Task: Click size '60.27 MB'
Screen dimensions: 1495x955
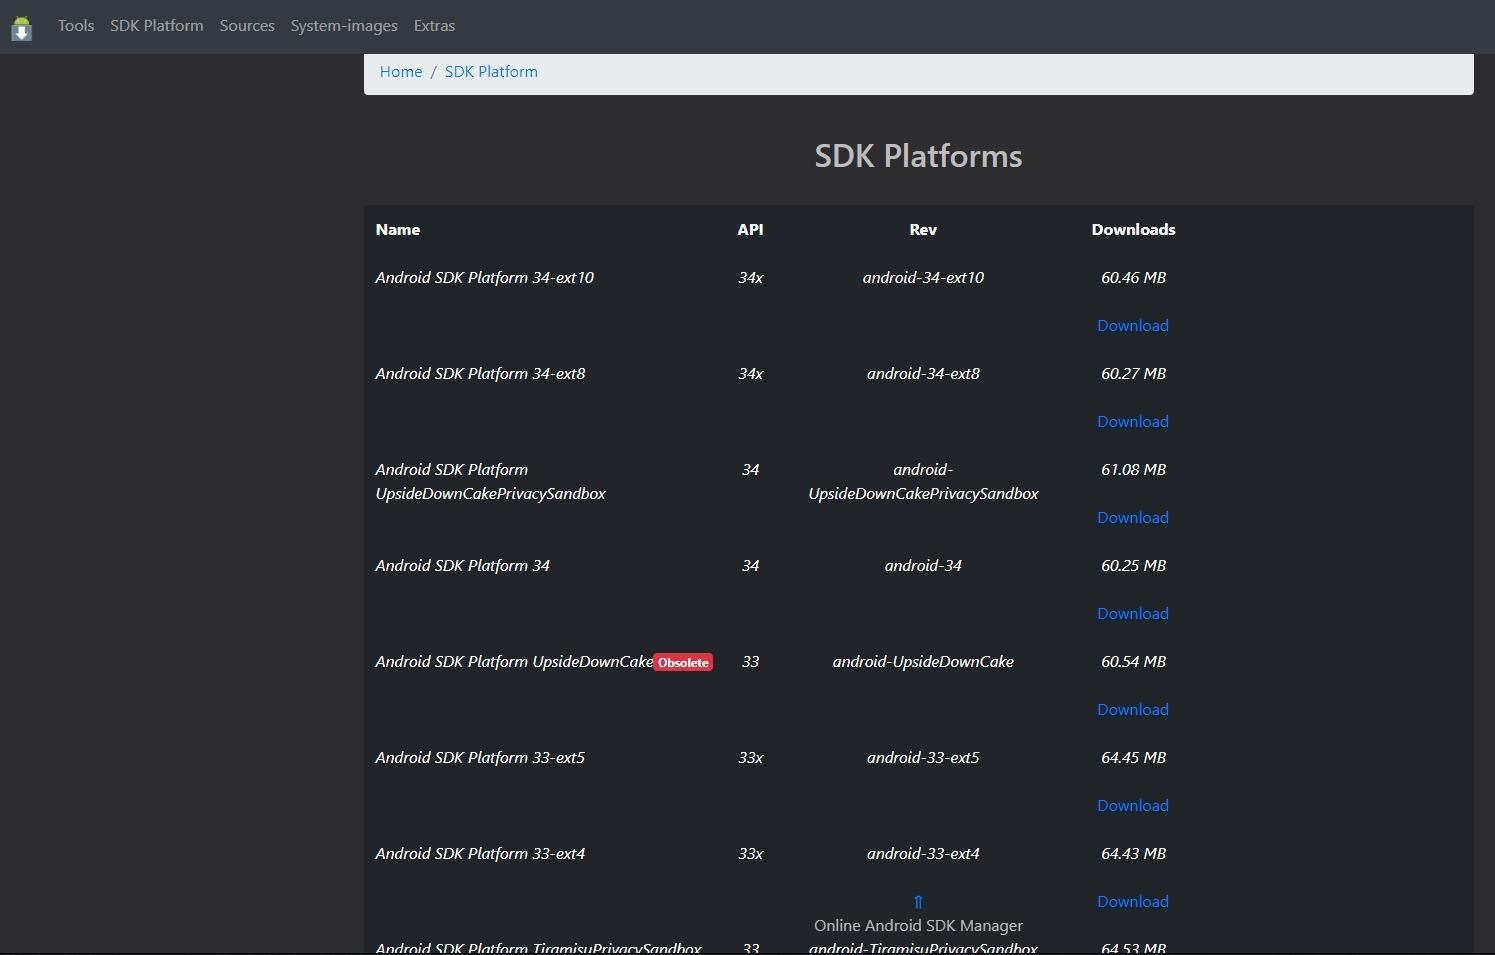Action: point(1133,374)
